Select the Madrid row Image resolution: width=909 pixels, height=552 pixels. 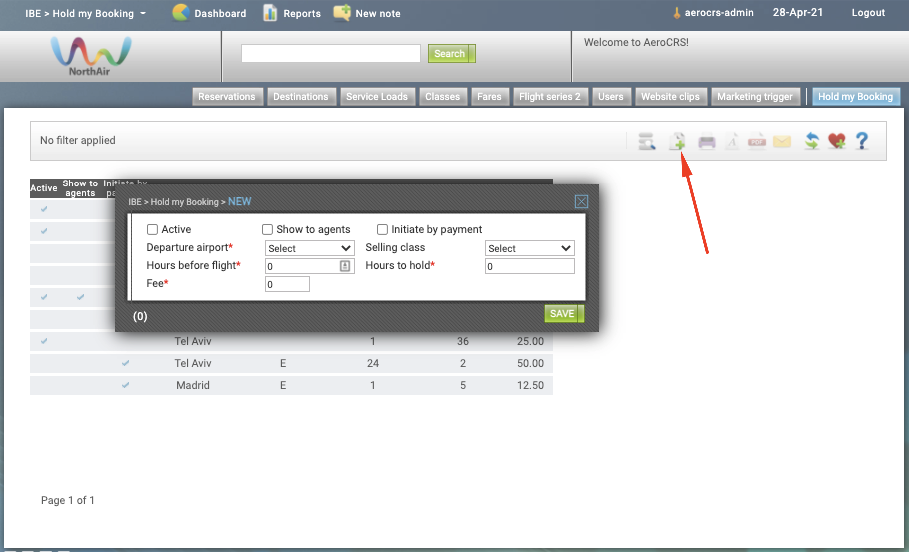[291, 385]
